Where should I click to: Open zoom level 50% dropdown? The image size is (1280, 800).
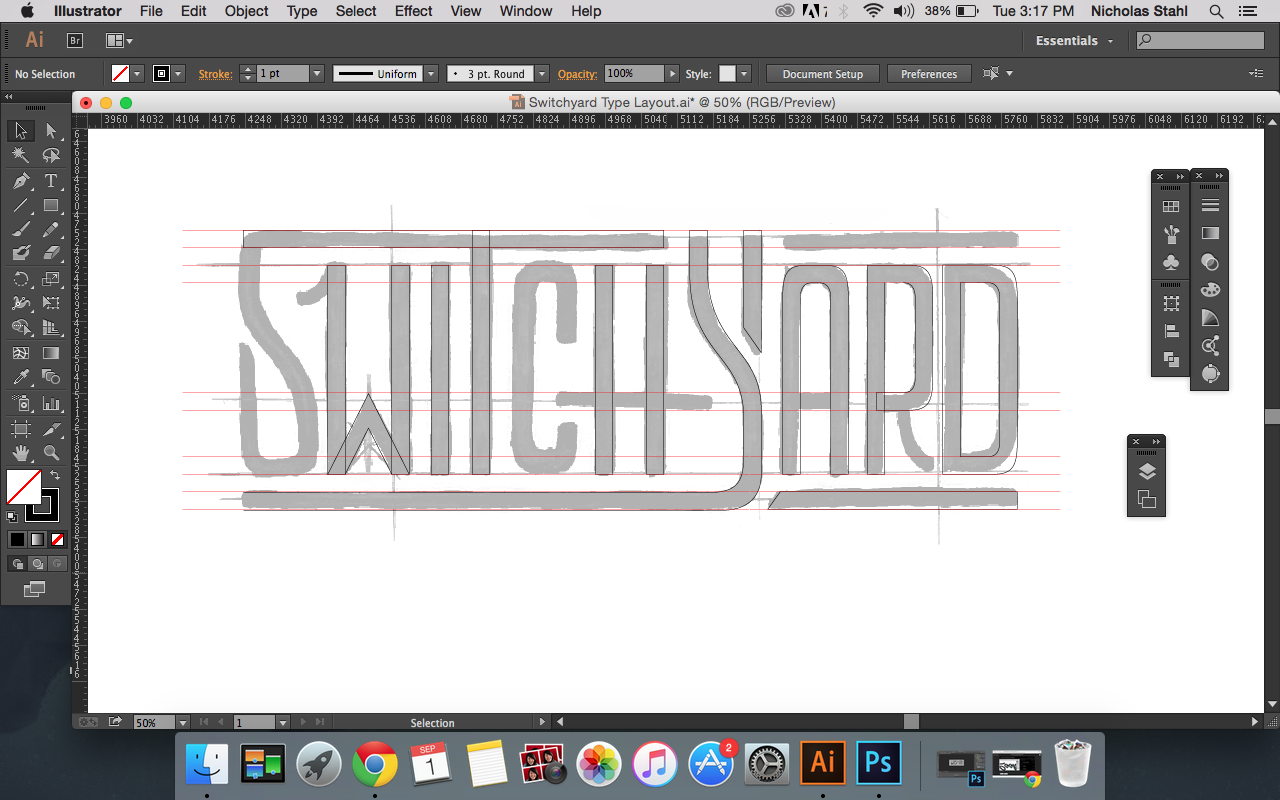point(183,722)
